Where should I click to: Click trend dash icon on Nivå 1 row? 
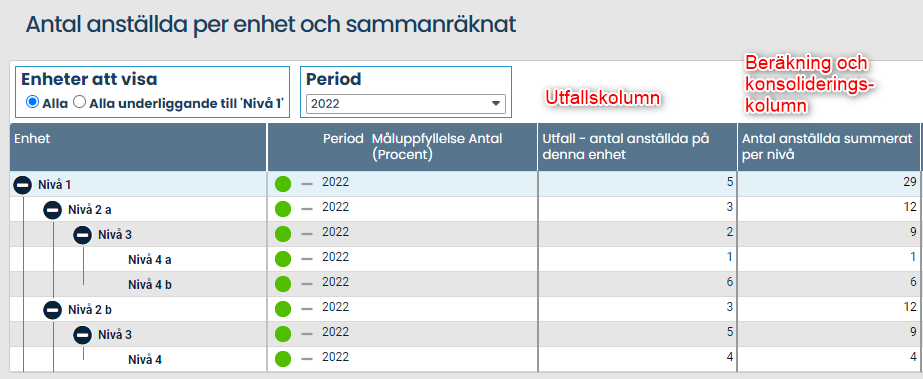pos(307,184)
